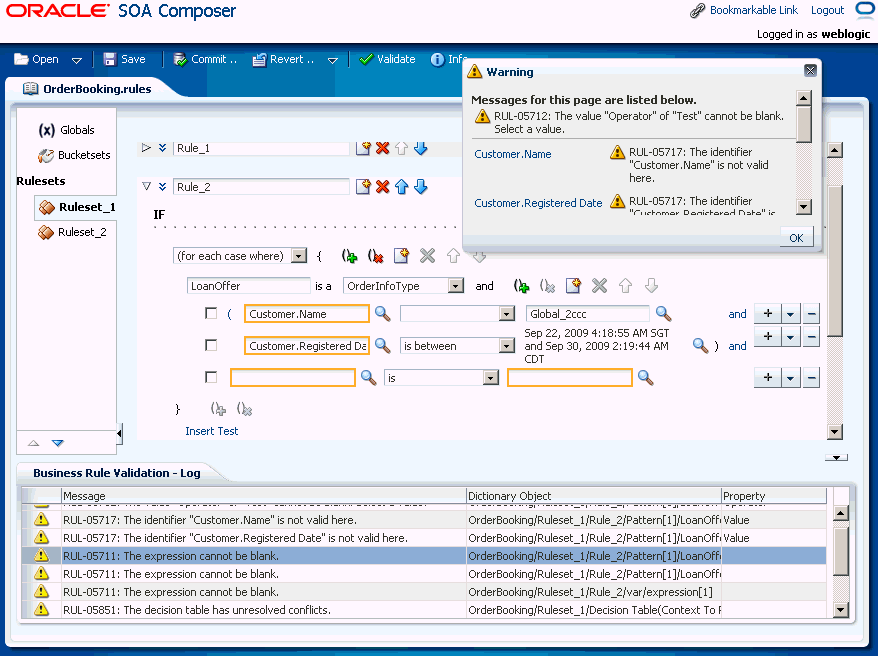
Task: Click the LoanOffer input field
Action: [248, 286]
